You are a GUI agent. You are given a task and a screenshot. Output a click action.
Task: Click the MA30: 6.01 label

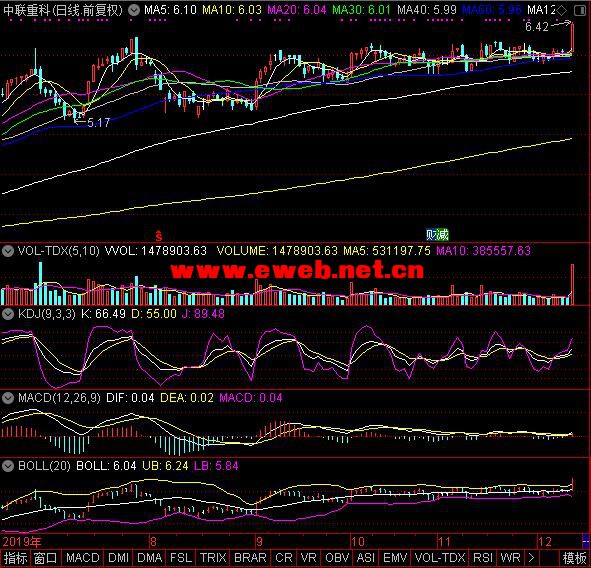(x=361, y=10)
